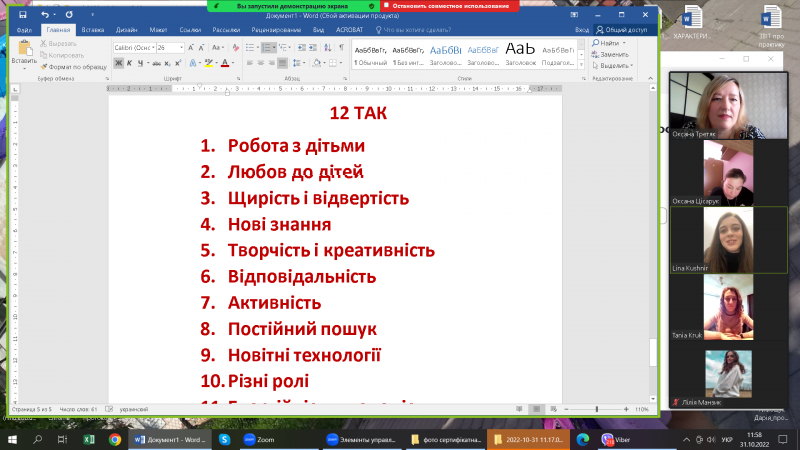The width and height of the screenshot is (800, 450).
Task: Click the Replace (Заменить) icon
Action: pos(595,54)
